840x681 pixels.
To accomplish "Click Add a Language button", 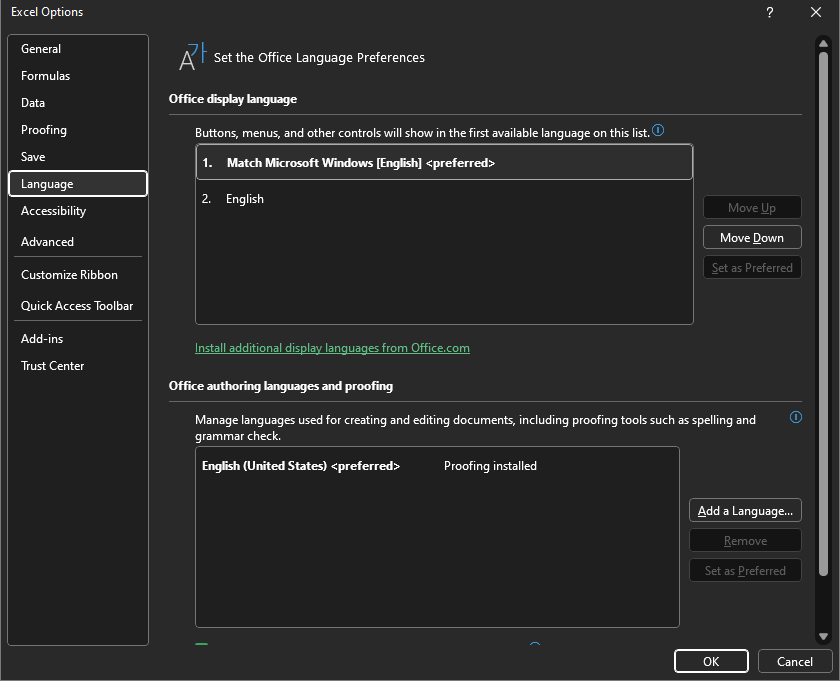I will 745,511.
